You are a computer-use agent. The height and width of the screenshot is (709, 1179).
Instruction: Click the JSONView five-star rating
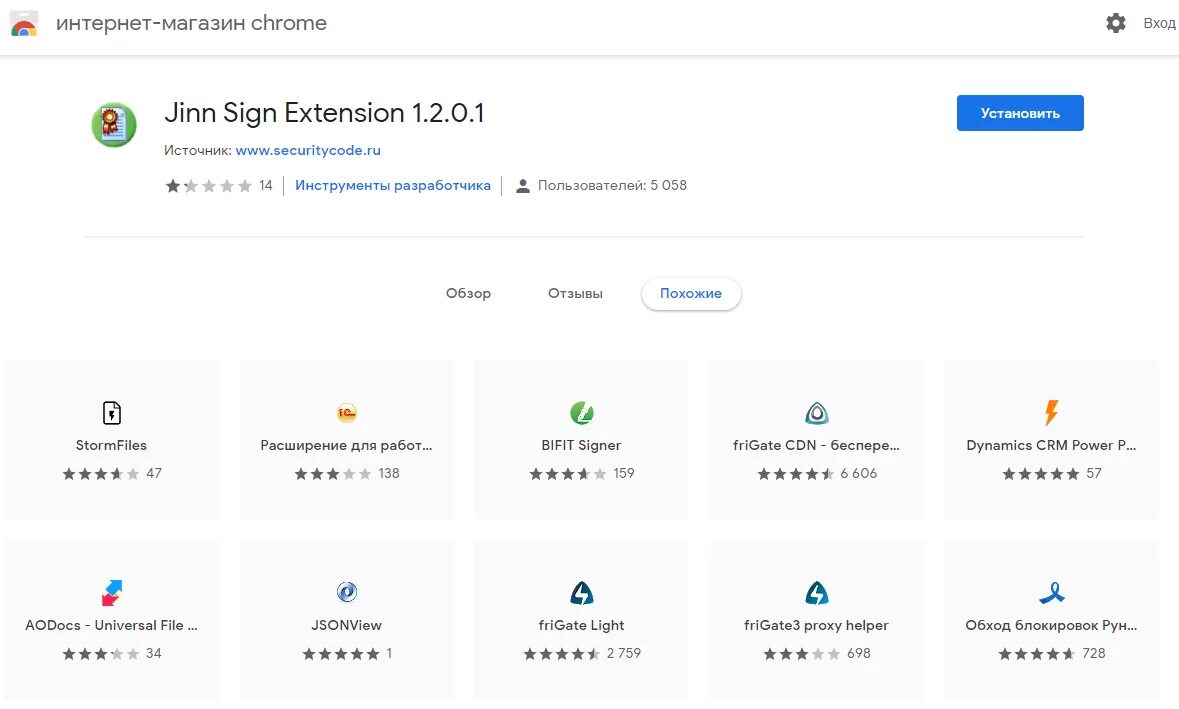click(x=341, y=654)
